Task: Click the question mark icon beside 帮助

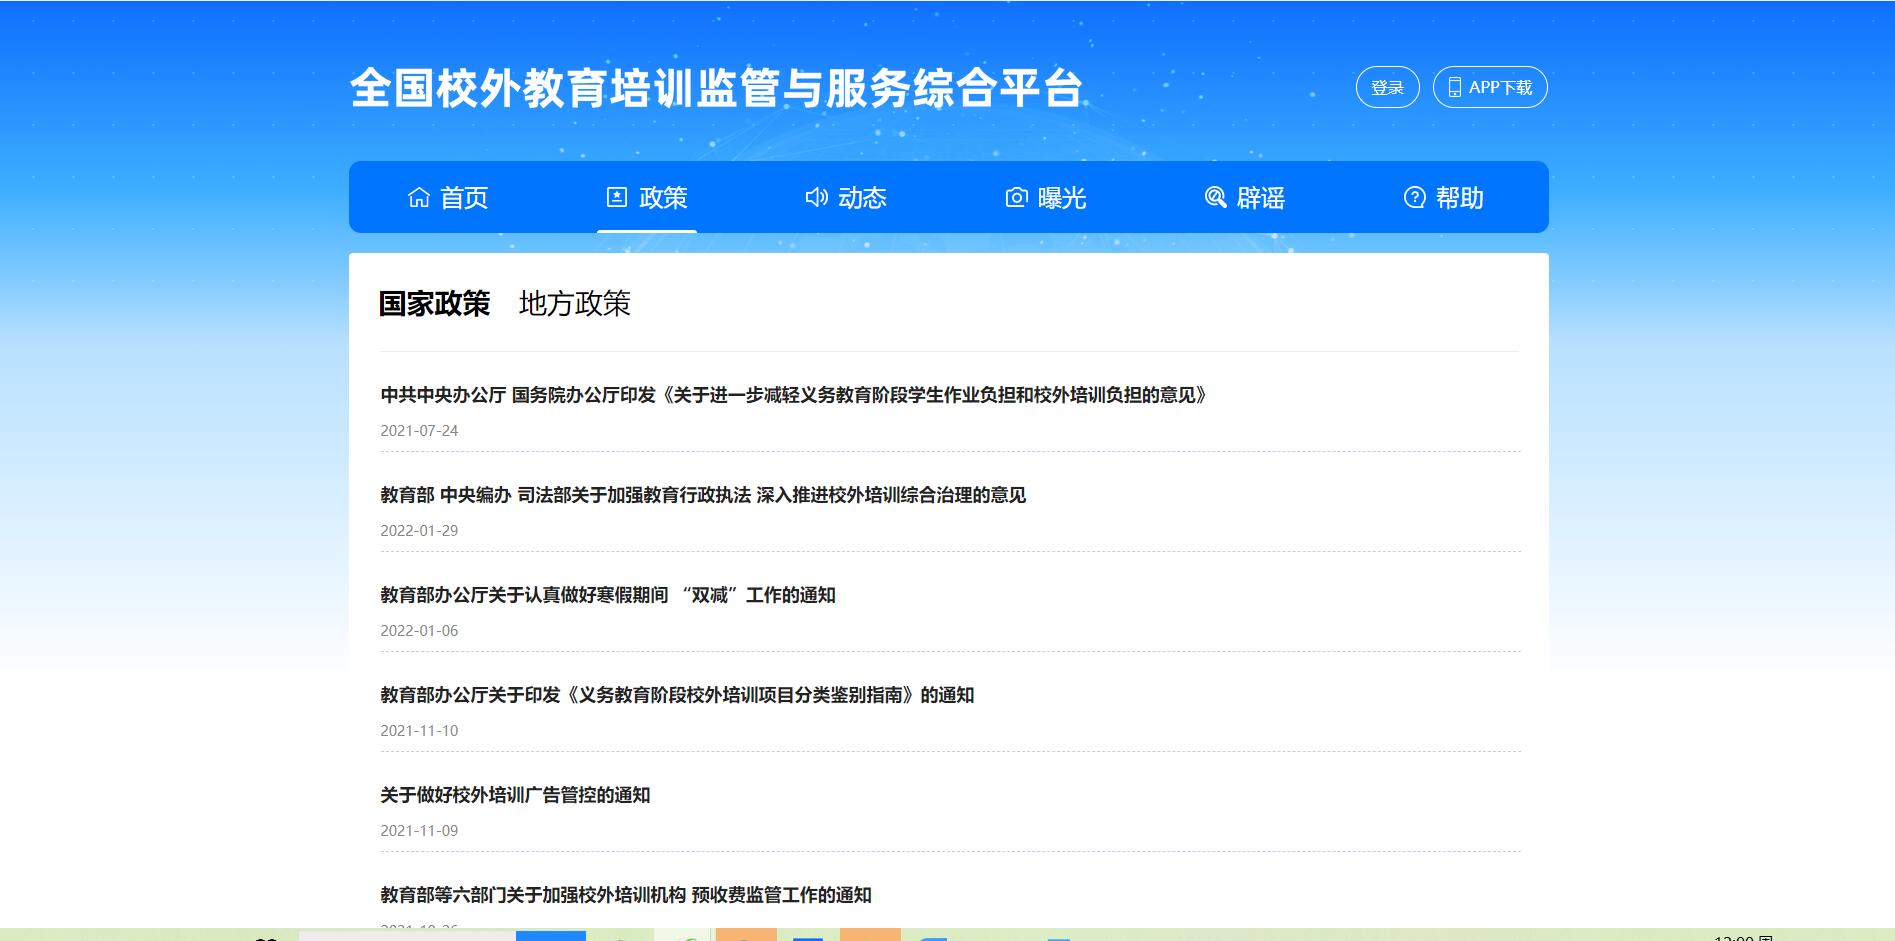Action: pyautogui.click(x=1414, y=198)
